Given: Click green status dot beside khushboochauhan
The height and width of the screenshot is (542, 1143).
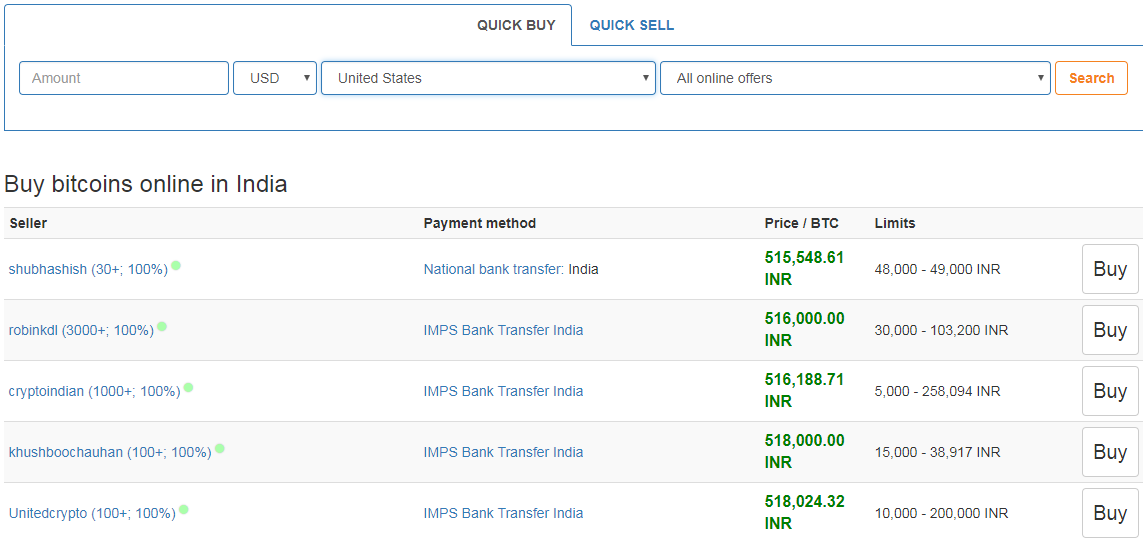Looking at the screenshot, I should (219, 449).
